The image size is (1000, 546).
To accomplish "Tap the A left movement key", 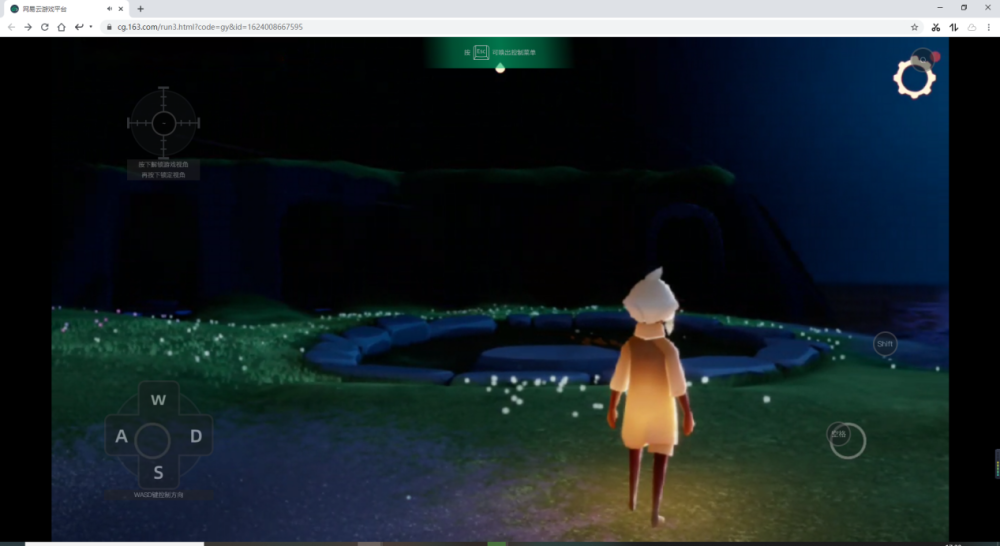I will (x=121, y=436).
